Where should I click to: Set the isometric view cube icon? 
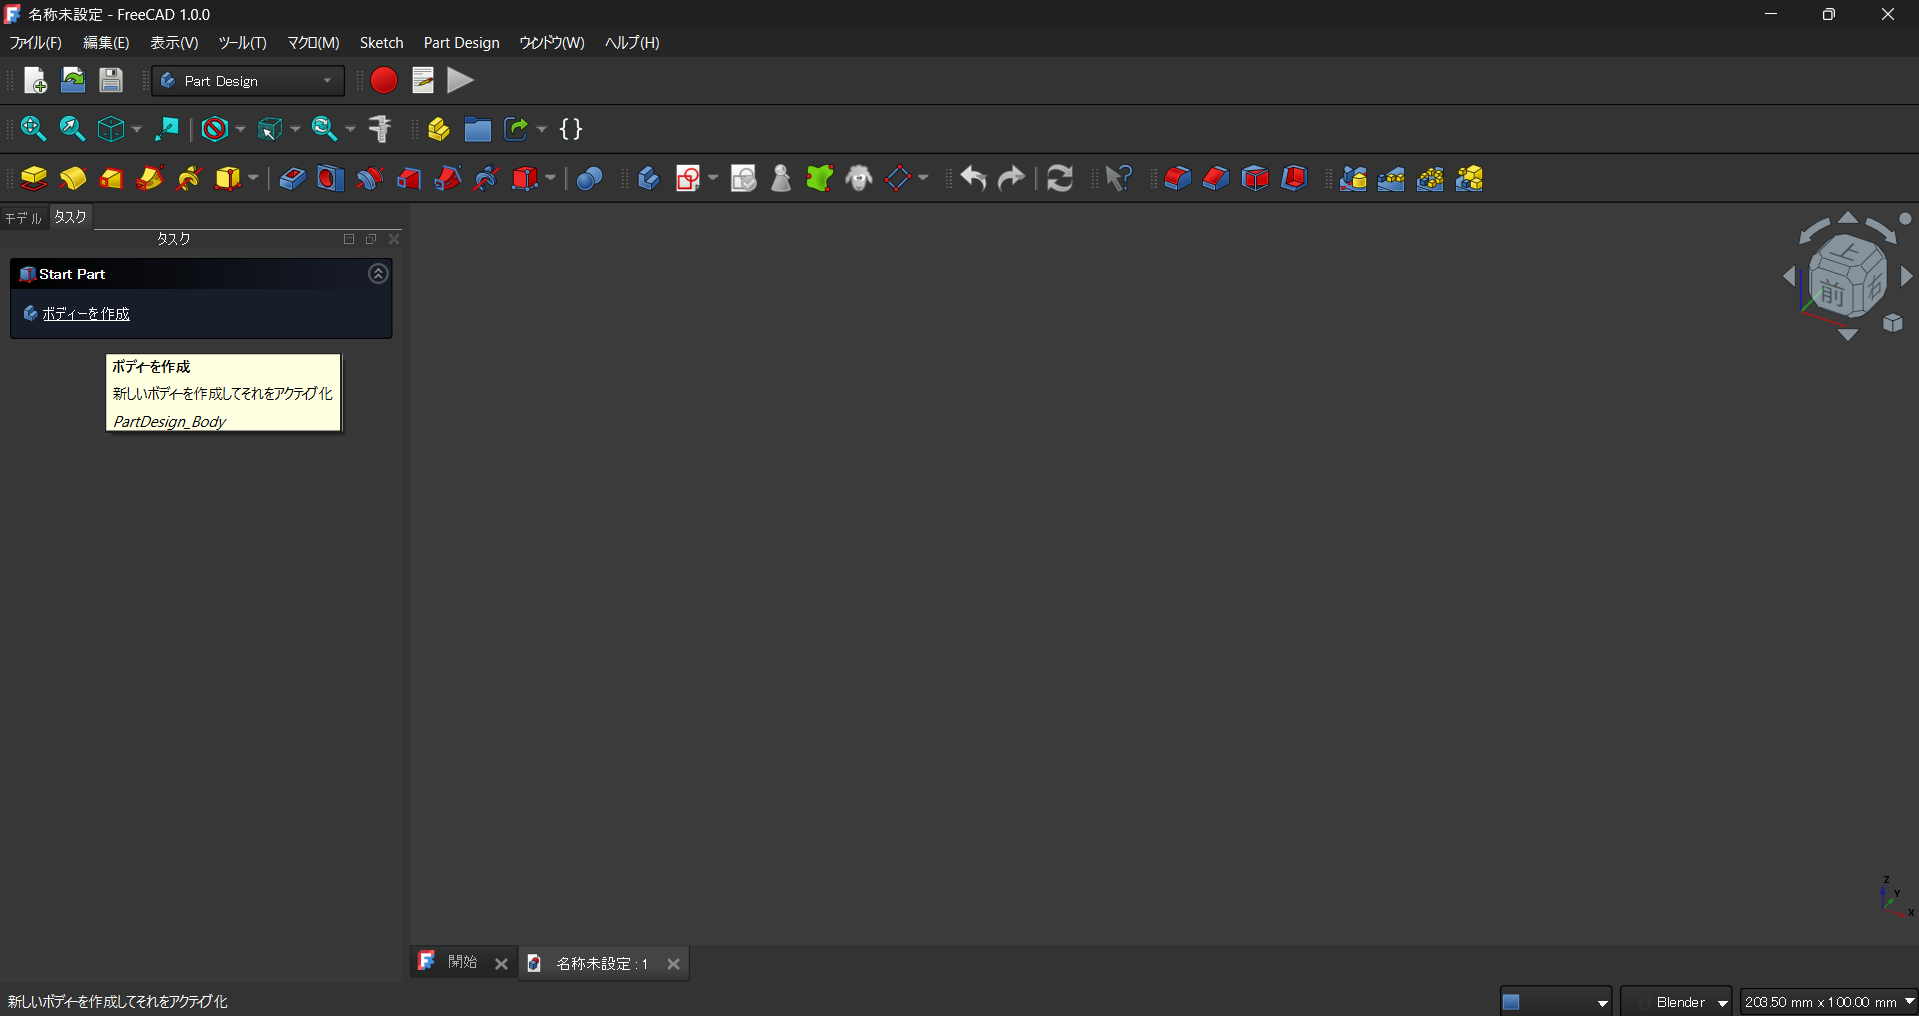tap(111, 129)
